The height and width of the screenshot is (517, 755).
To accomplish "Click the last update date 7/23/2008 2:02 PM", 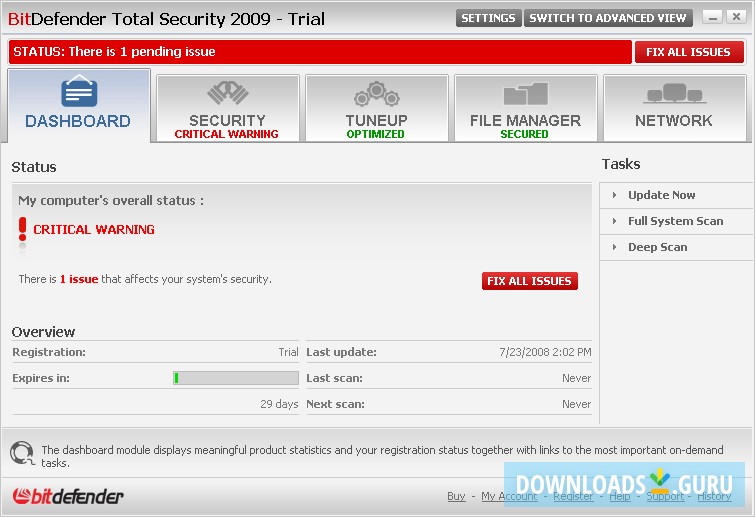I will point(545,352).
